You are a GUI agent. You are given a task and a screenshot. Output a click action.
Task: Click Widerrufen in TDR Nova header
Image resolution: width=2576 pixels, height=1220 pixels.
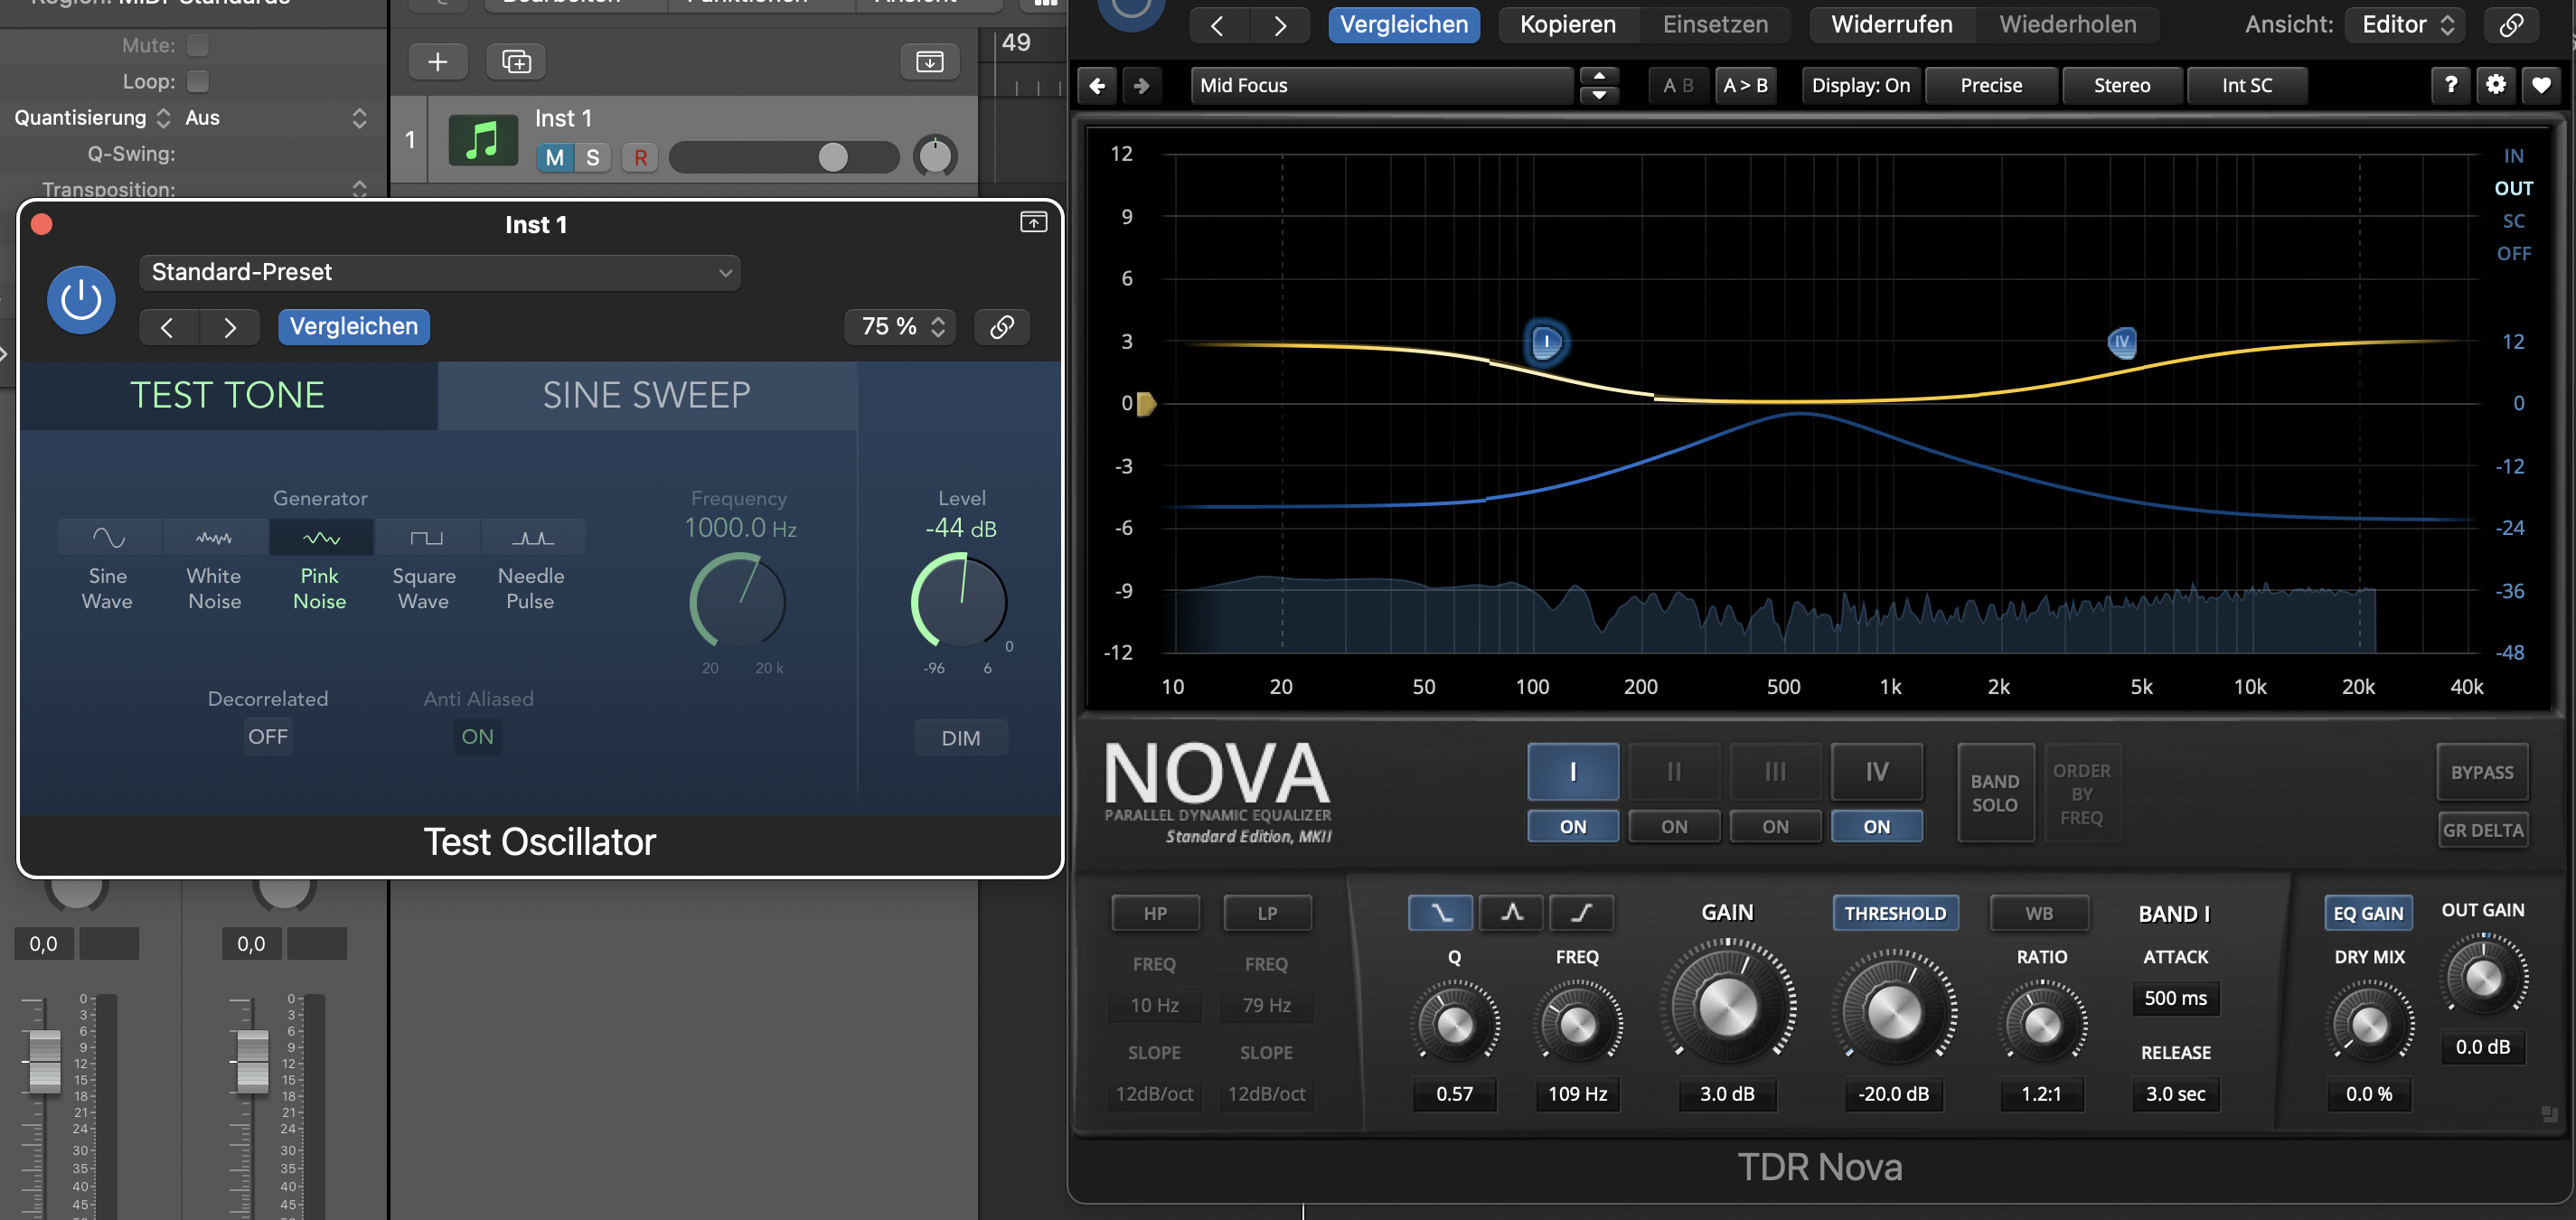tap(1891, 24)
